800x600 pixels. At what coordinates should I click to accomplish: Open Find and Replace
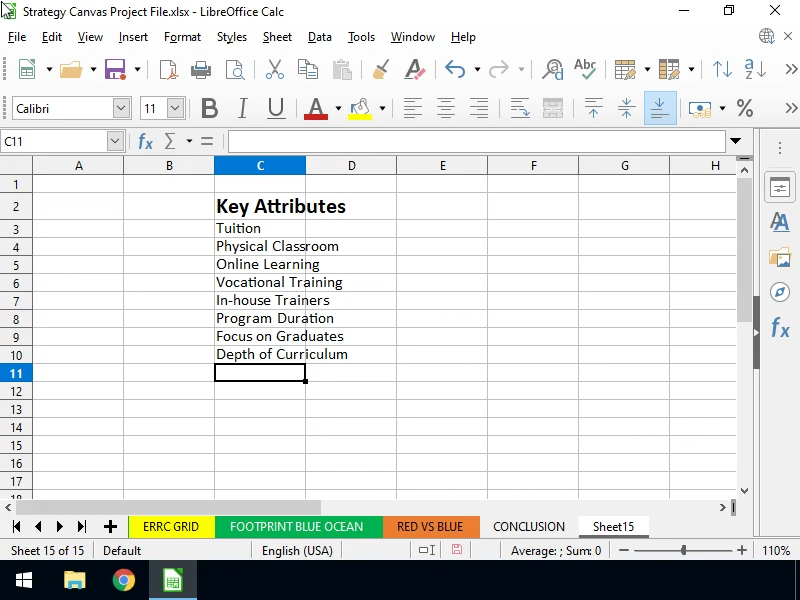[553, 69]
